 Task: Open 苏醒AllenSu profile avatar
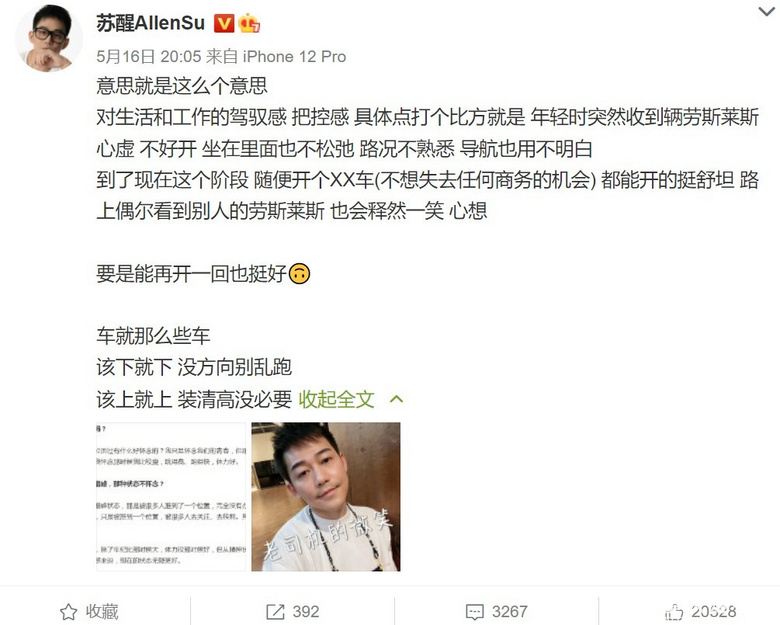click(48, 38)
